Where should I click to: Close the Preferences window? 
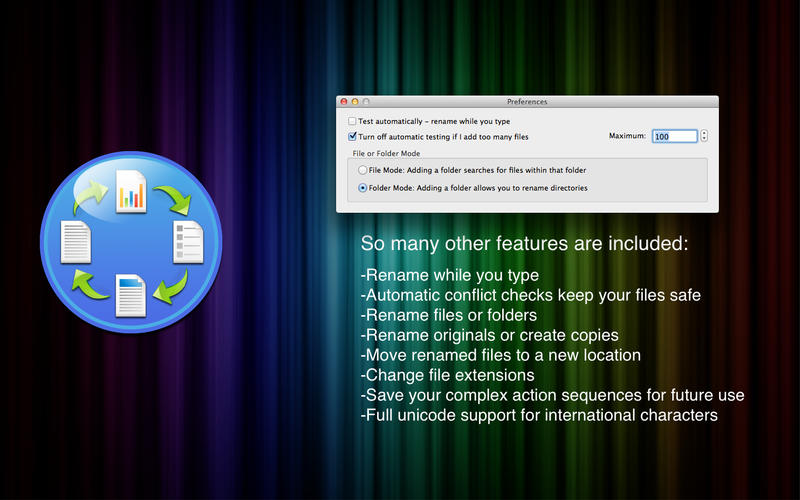tap(344, 102)
